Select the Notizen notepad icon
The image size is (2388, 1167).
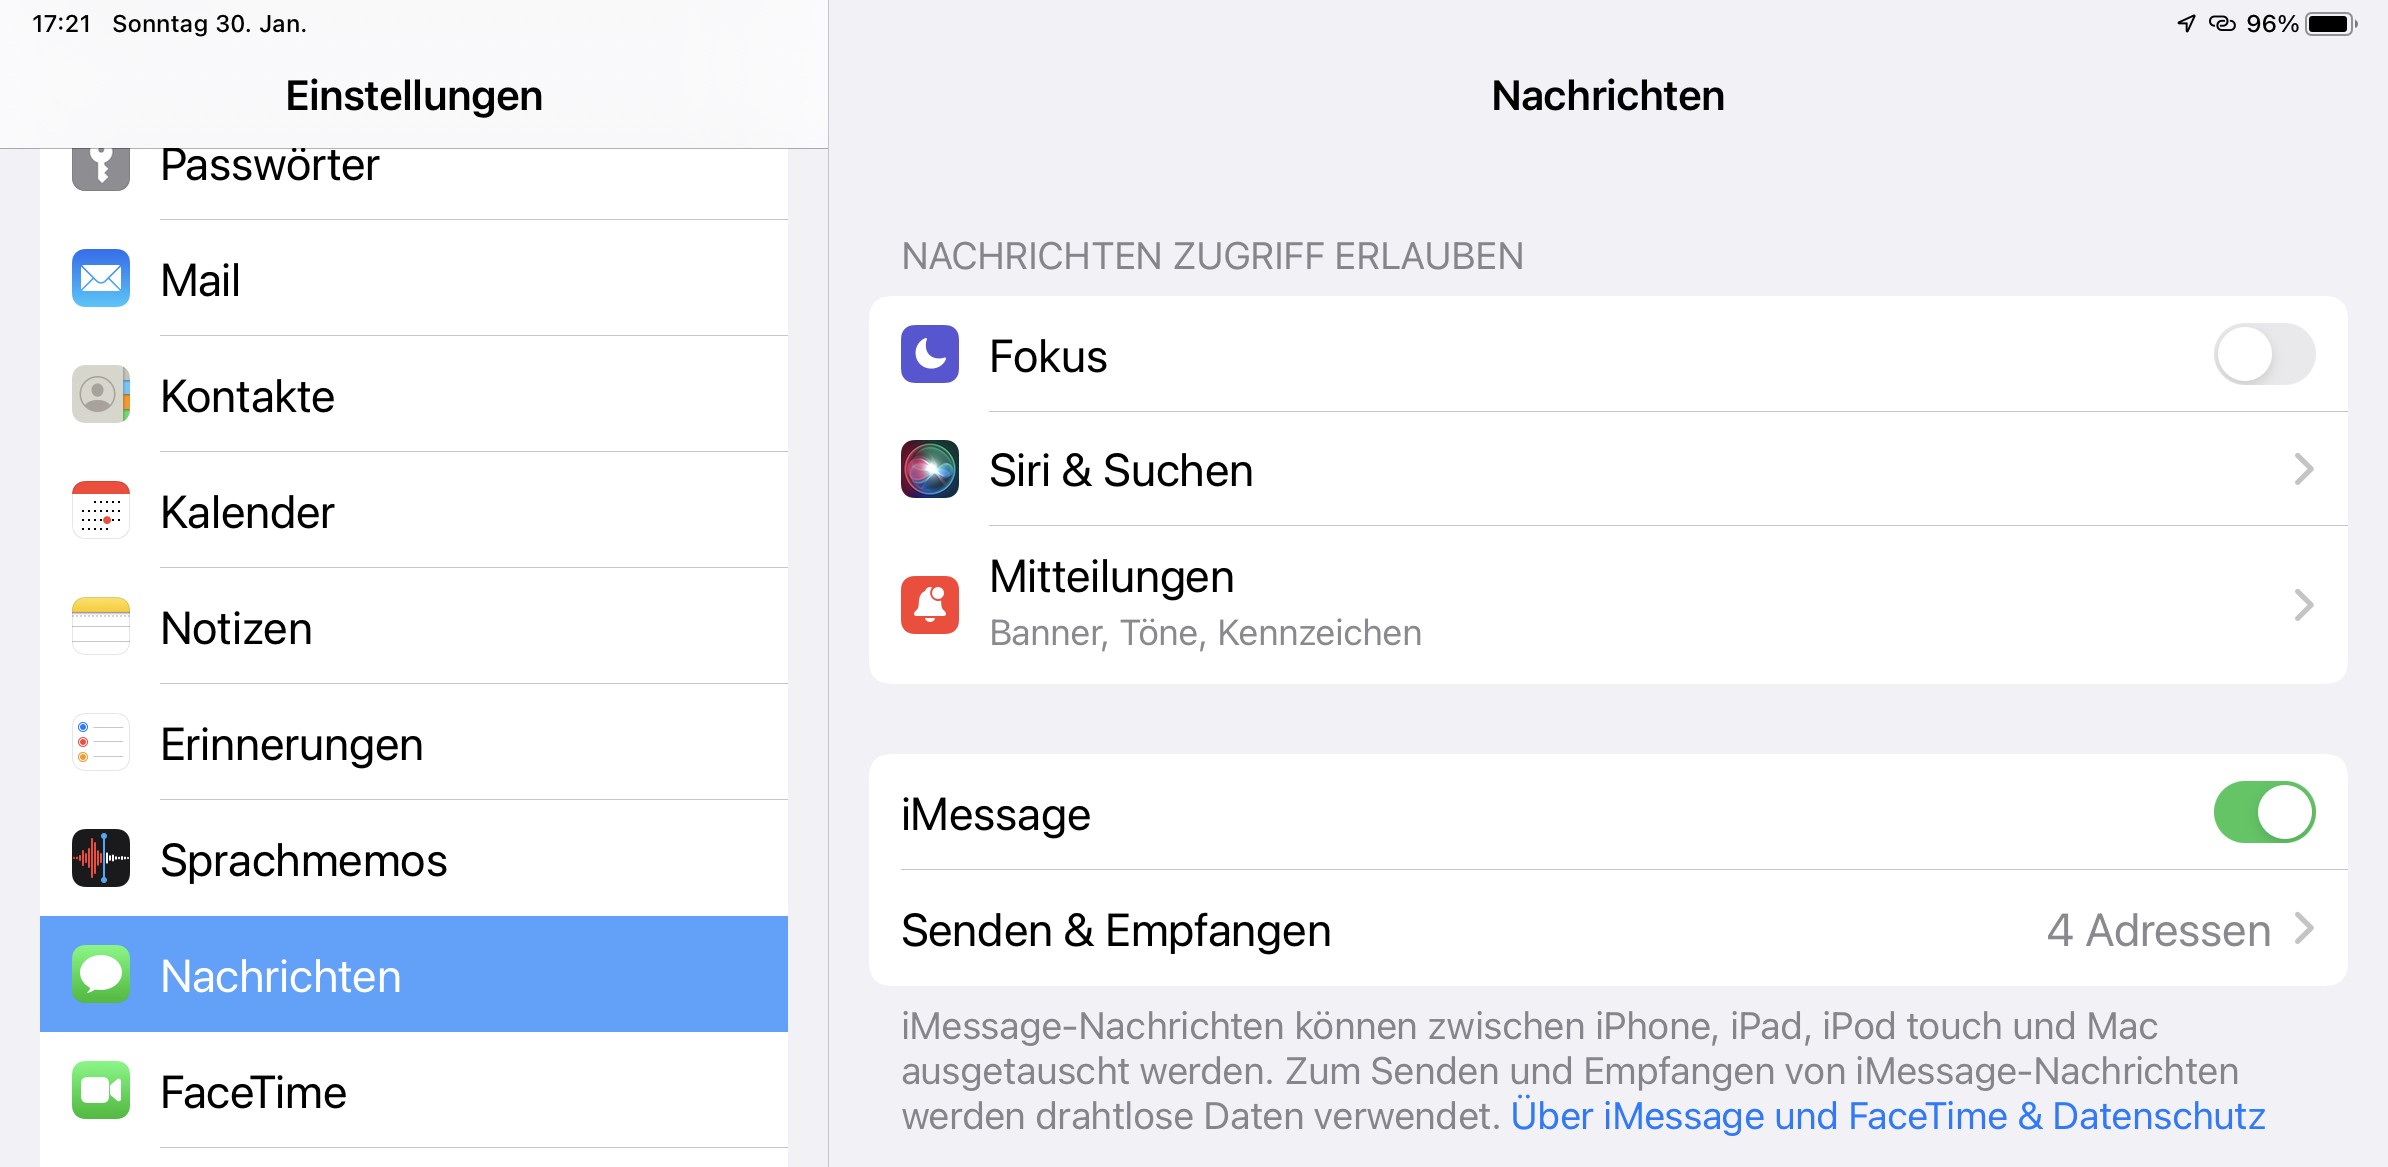(x=101, y=626)
